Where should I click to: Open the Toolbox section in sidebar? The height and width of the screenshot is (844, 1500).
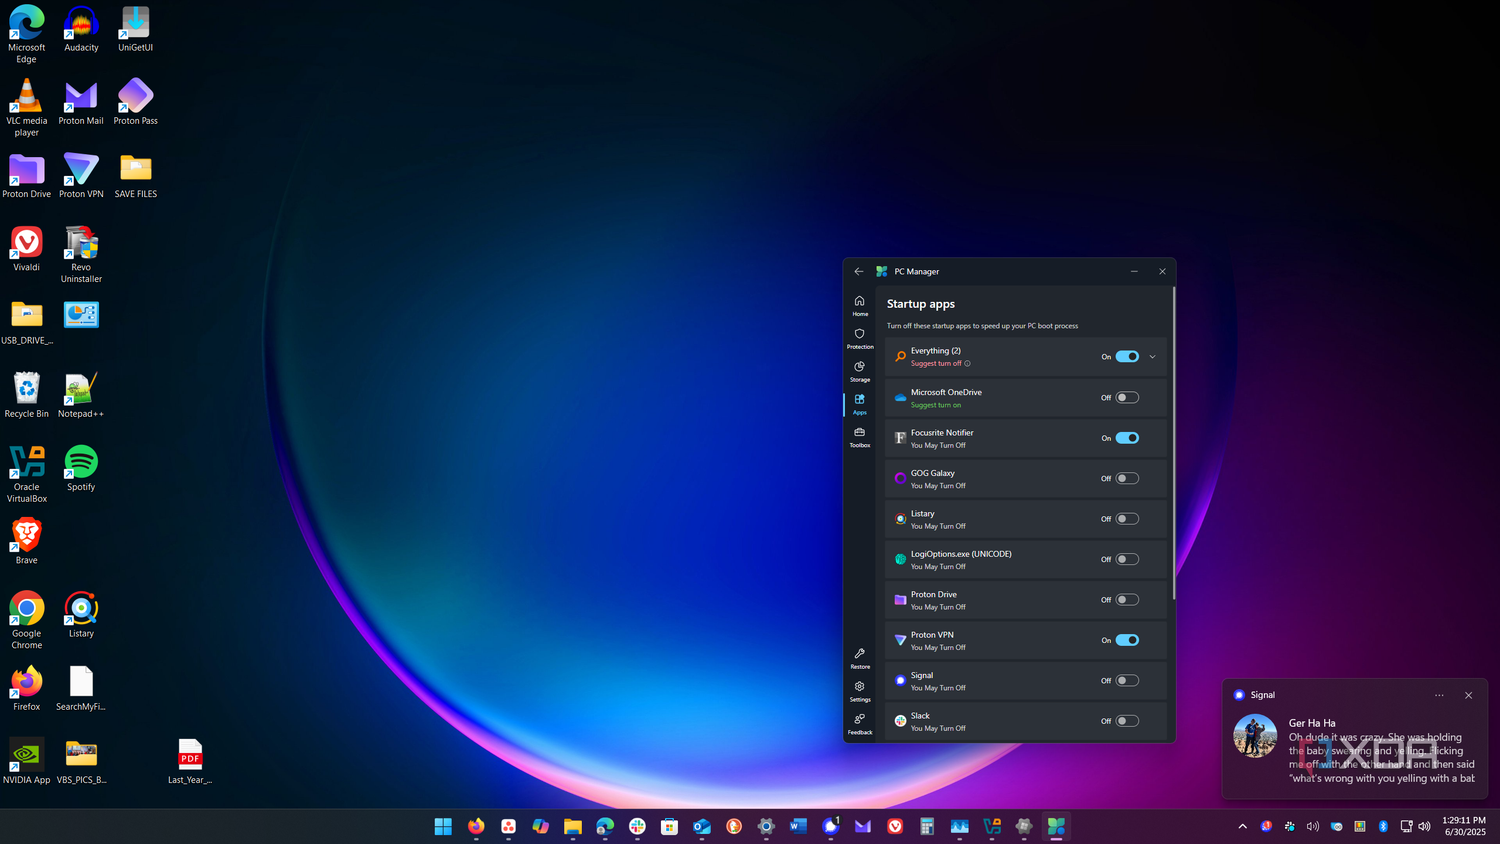859,437
